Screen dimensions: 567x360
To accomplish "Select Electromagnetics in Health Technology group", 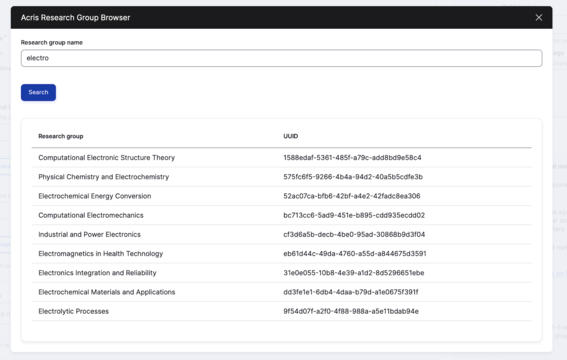I will 101,253.
